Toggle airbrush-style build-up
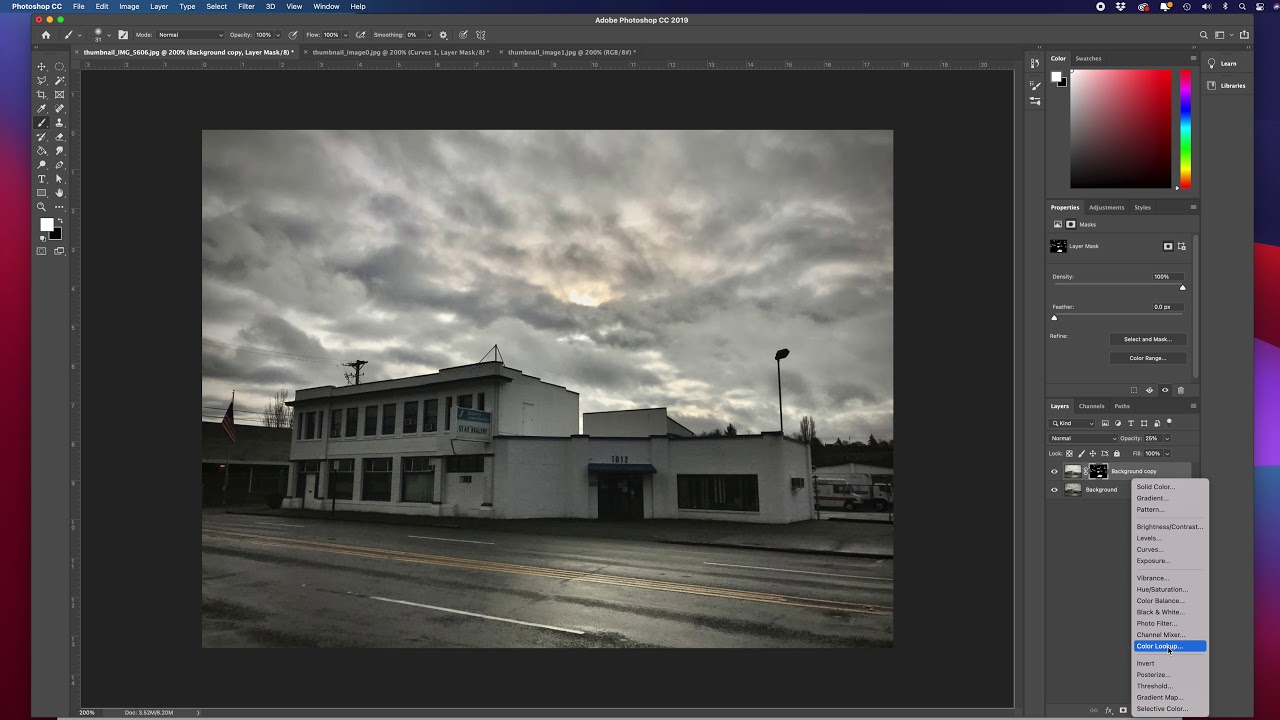The width and height of the screenshot is (1280, 720). [360, 35]
